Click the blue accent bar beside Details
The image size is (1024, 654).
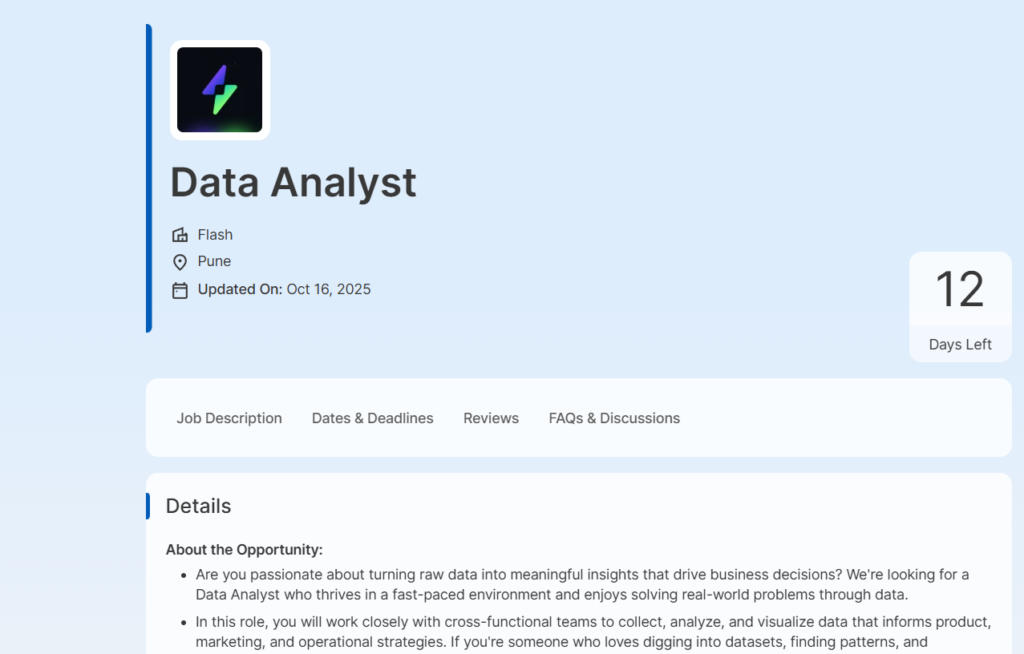coord(148,506)
